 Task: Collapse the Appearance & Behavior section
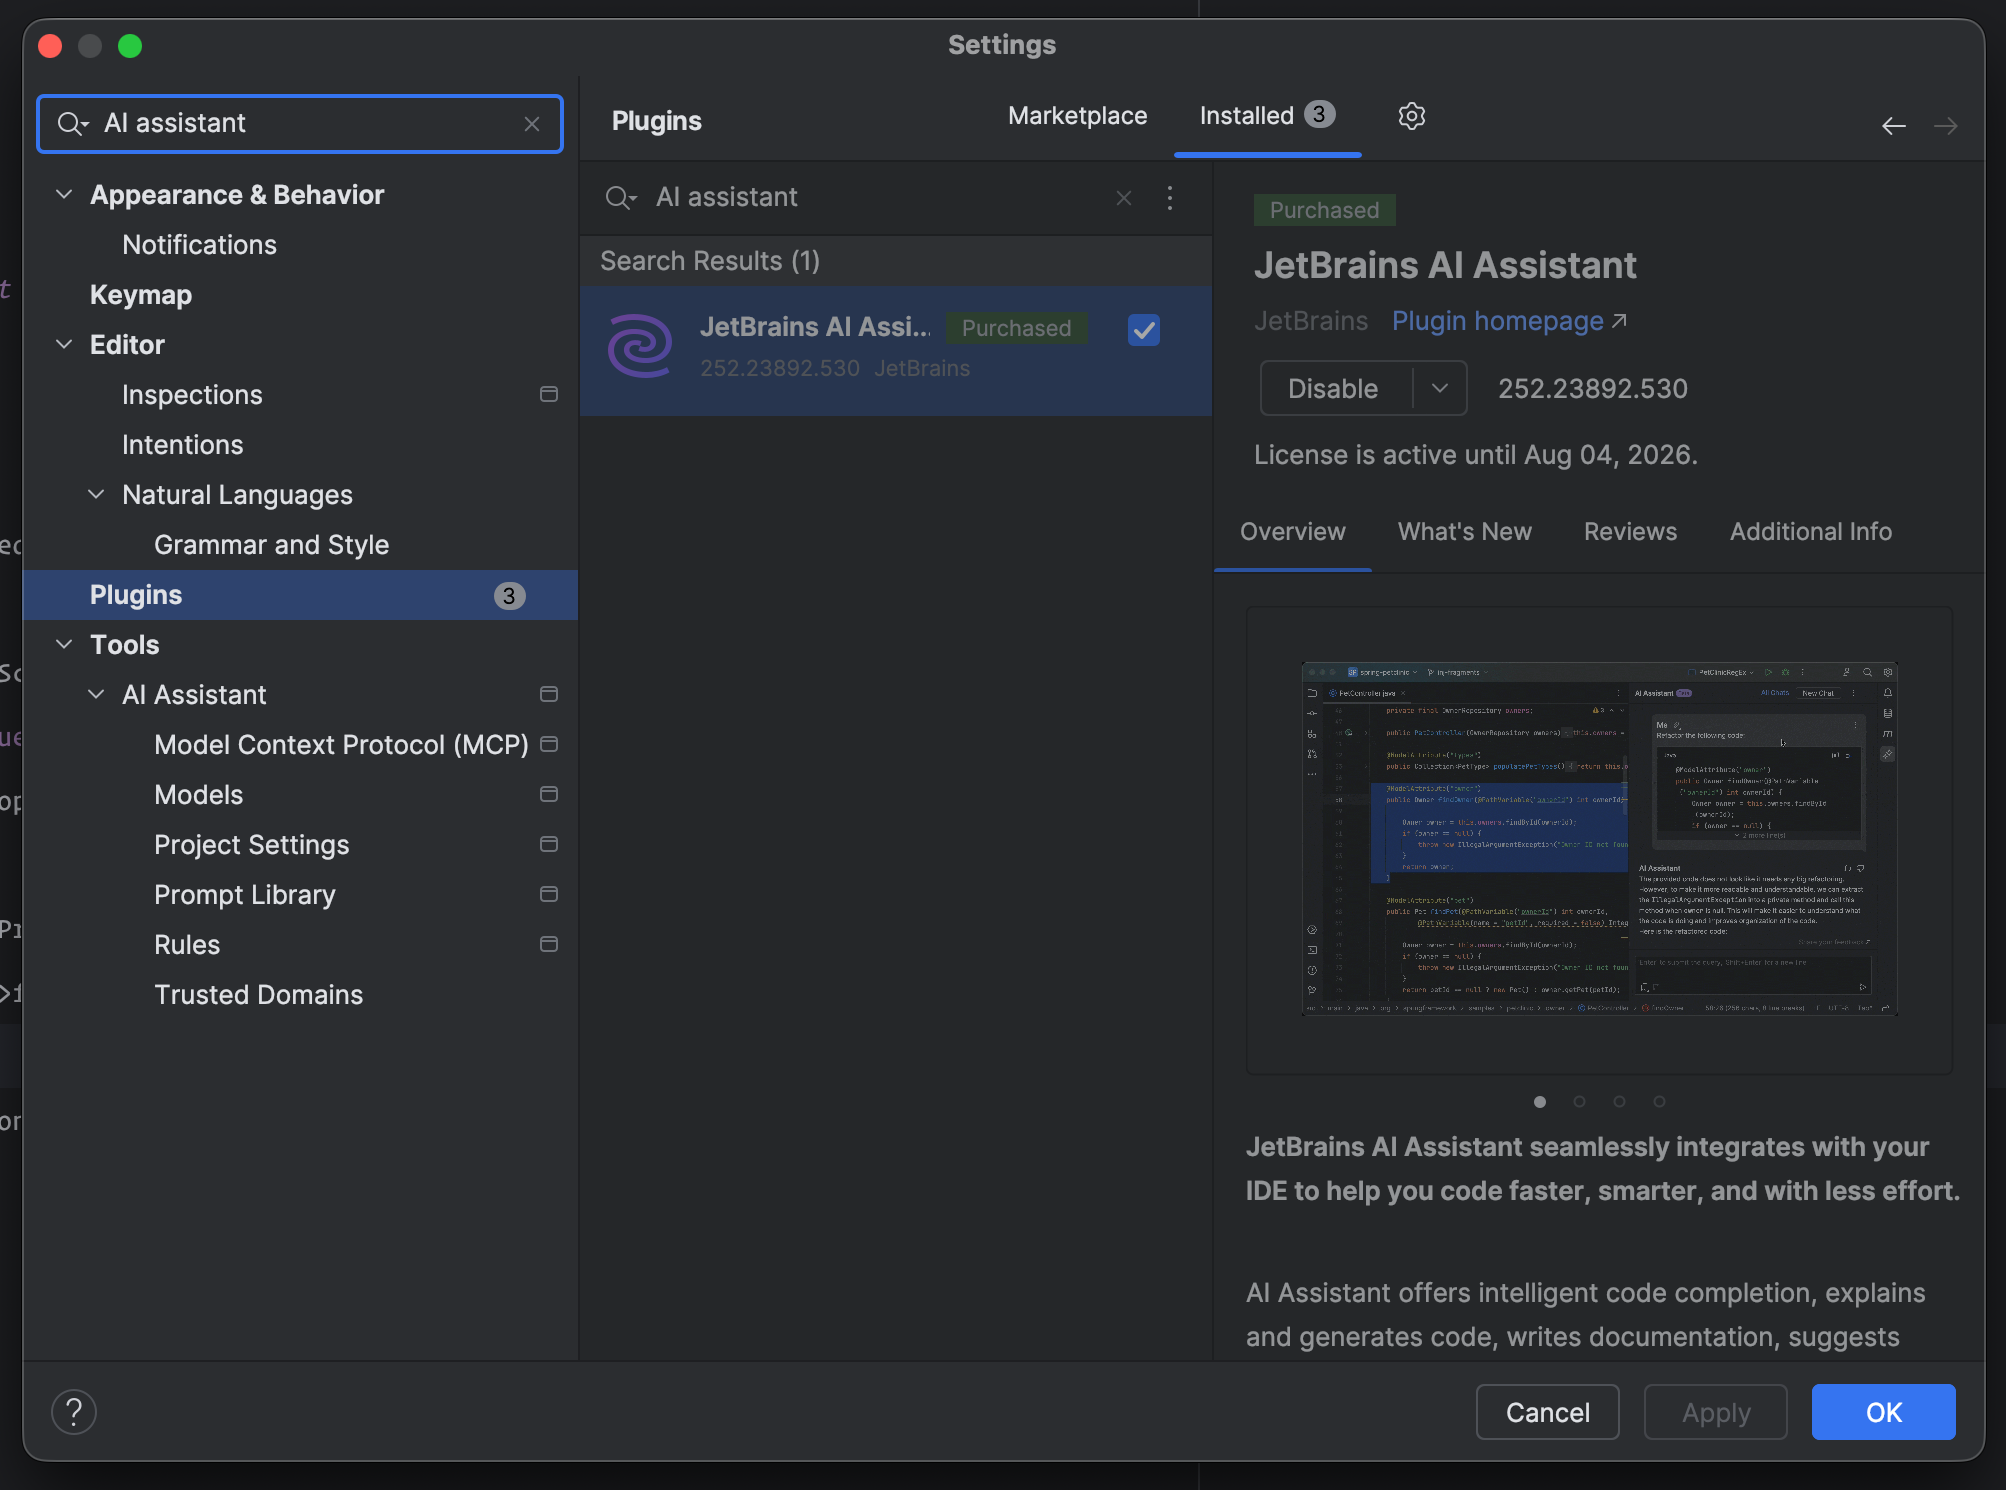coord(65,195)
